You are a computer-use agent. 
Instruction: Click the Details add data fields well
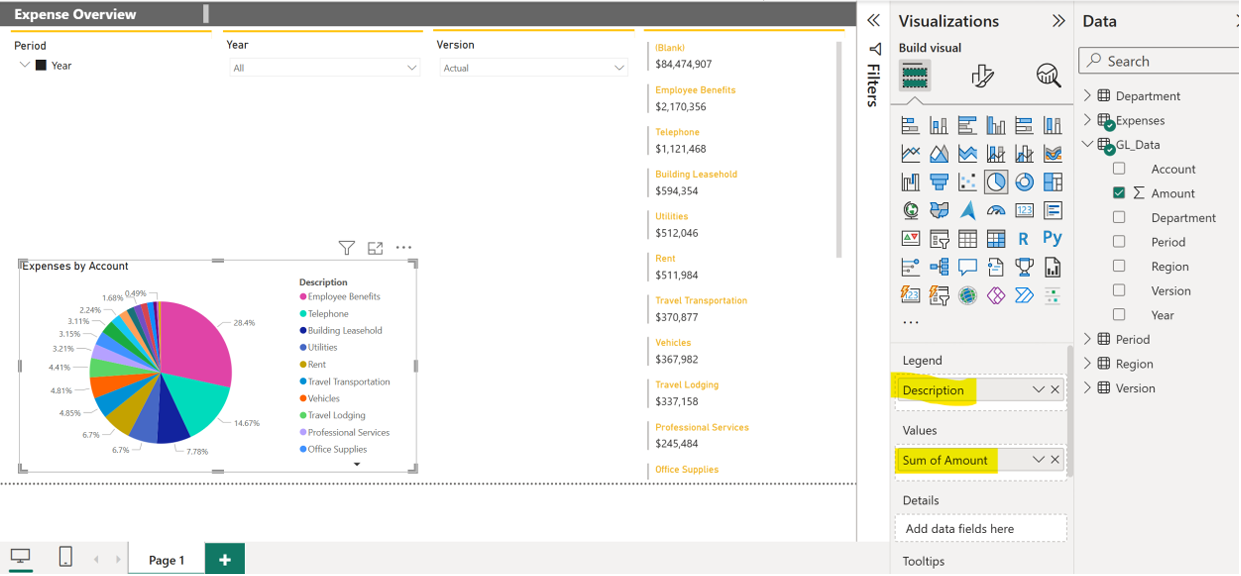click(981, 528)
